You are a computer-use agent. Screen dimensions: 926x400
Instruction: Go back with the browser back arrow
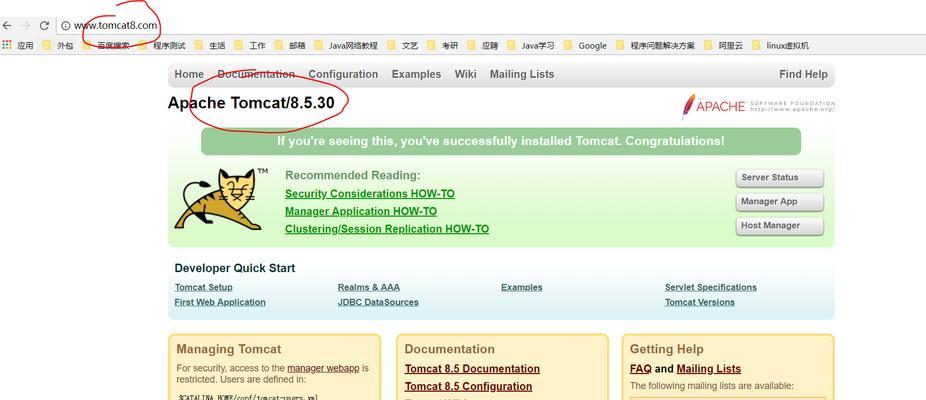tap(6, 25)
